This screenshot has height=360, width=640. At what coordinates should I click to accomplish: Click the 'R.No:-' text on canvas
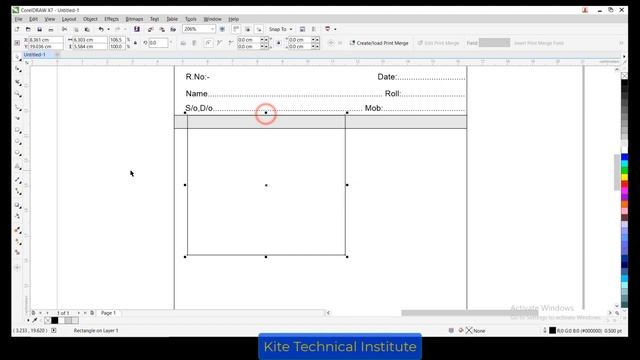198,77
